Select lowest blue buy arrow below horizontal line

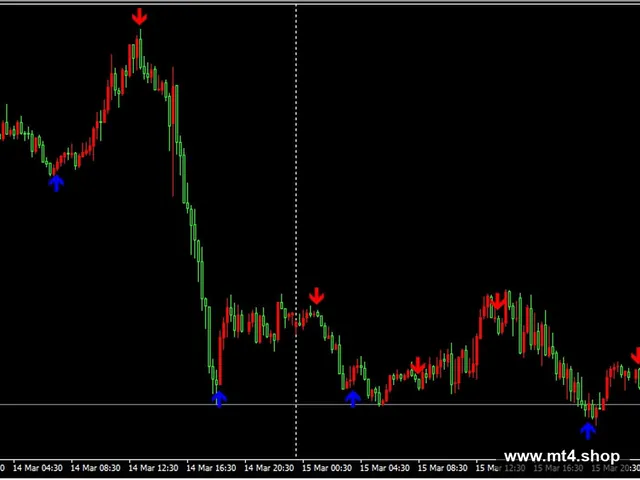coord(588,431)
